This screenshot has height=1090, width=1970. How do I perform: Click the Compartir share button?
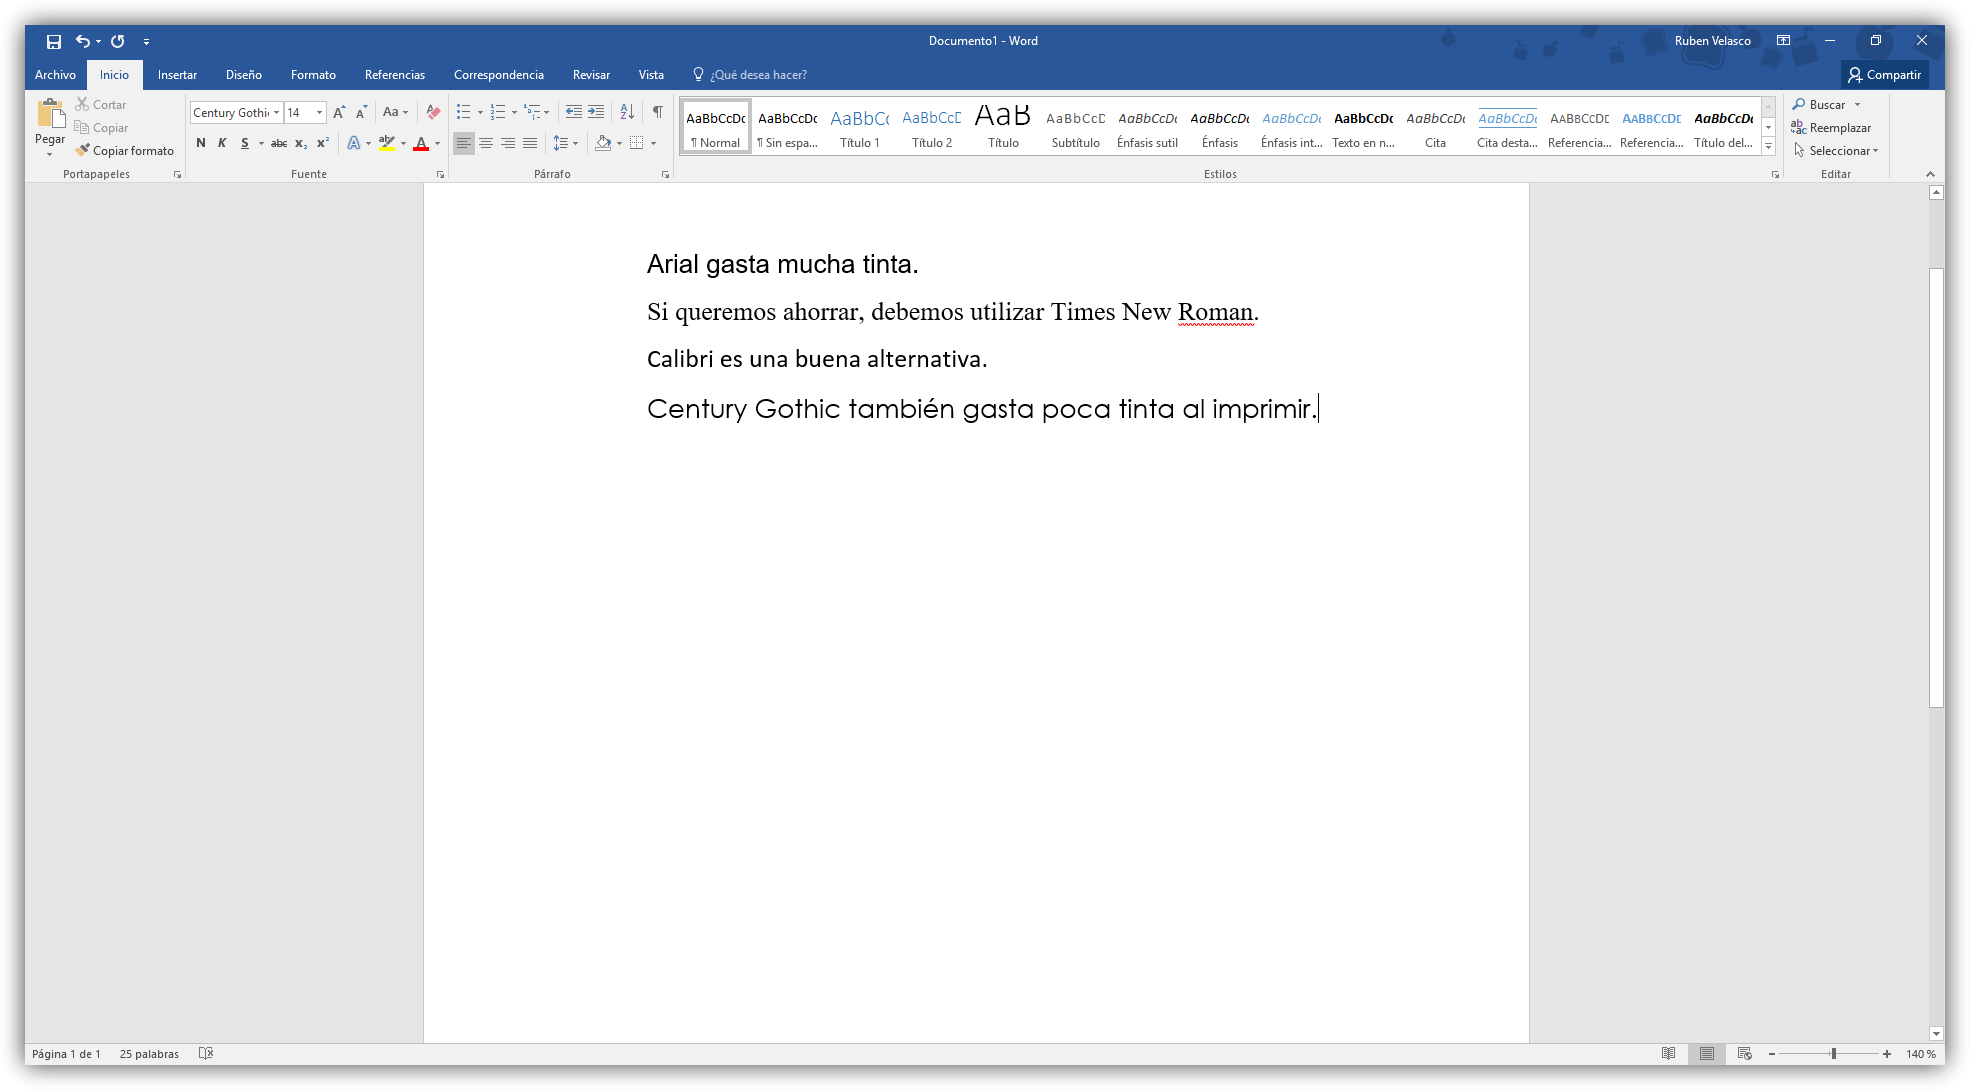(x=1884, y=75)
